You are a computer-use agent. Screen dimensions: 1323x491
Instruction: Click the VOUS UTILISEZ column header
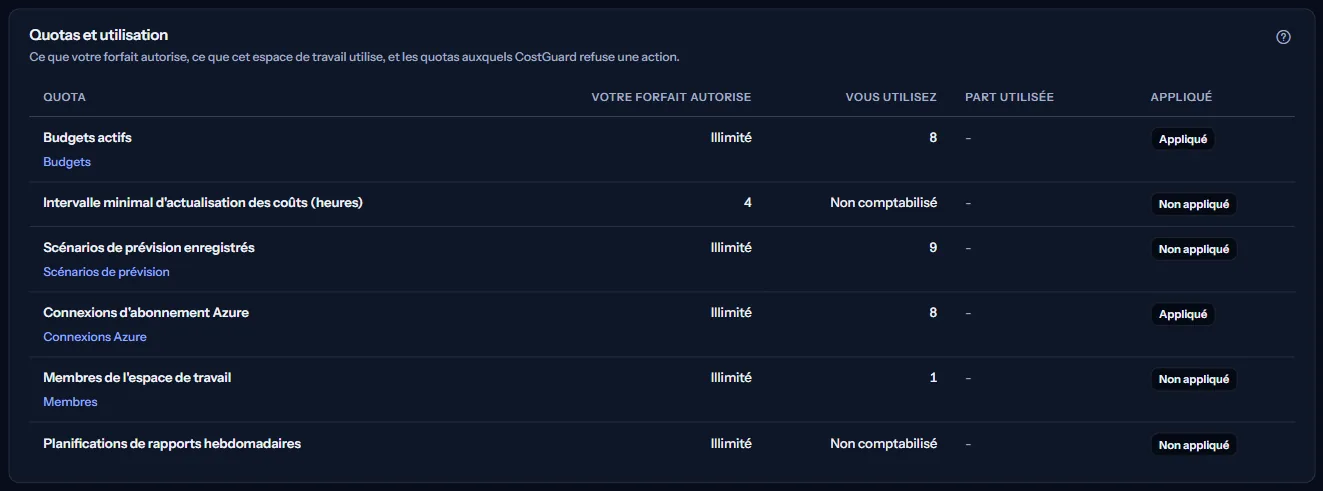click(x=891, y=97)
